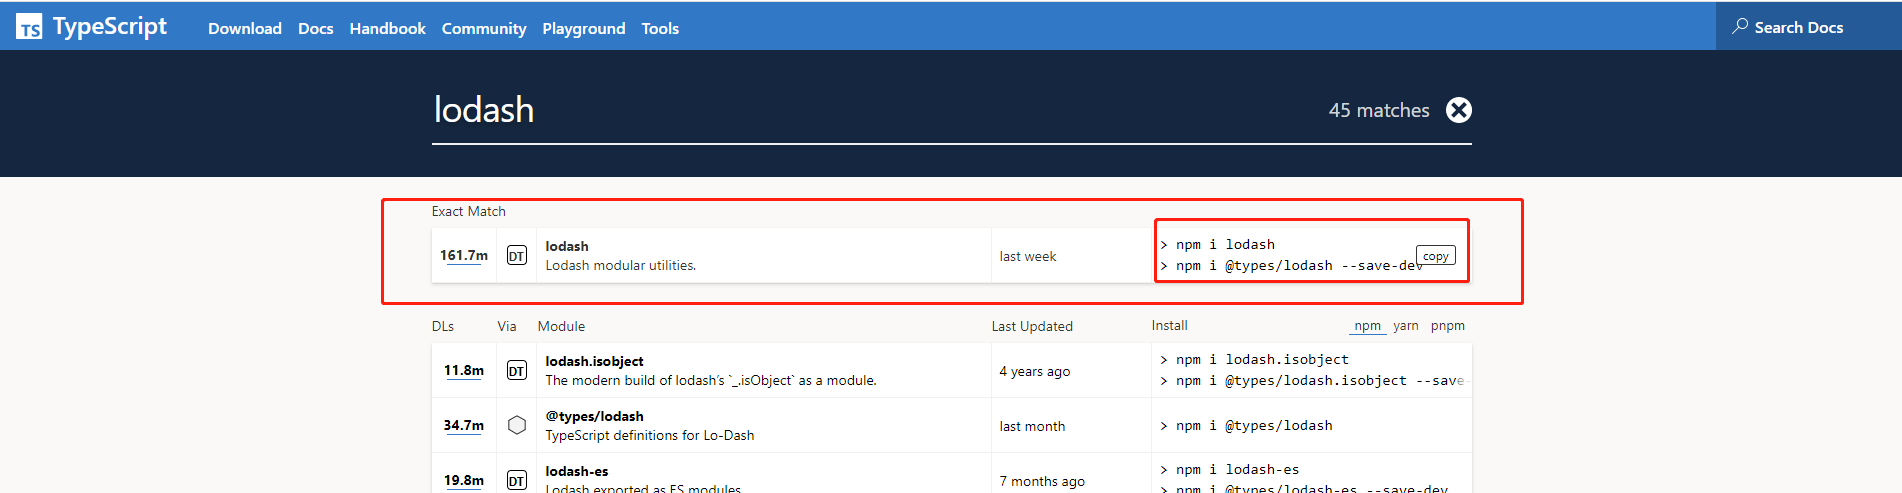Viewport: 1902px width, 493px height.
Task: Click the Last Updated column header
Action: click(1032, 326)
